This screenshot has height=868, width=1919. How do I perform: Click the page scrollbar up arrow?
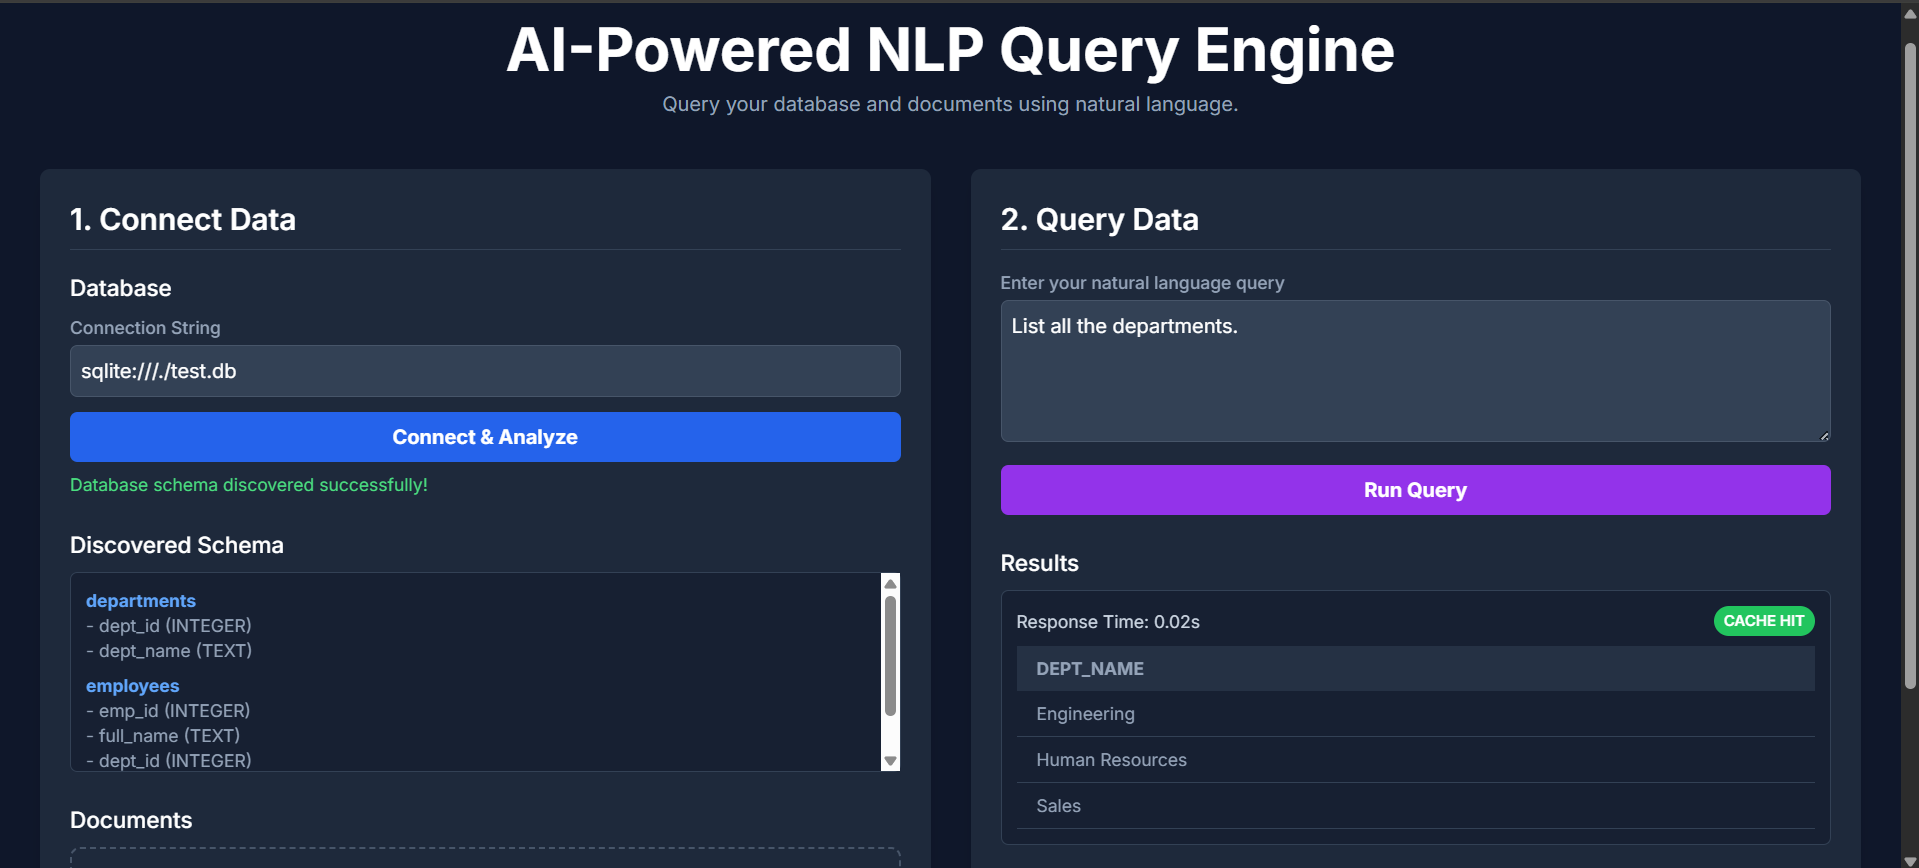point(1910,13)
